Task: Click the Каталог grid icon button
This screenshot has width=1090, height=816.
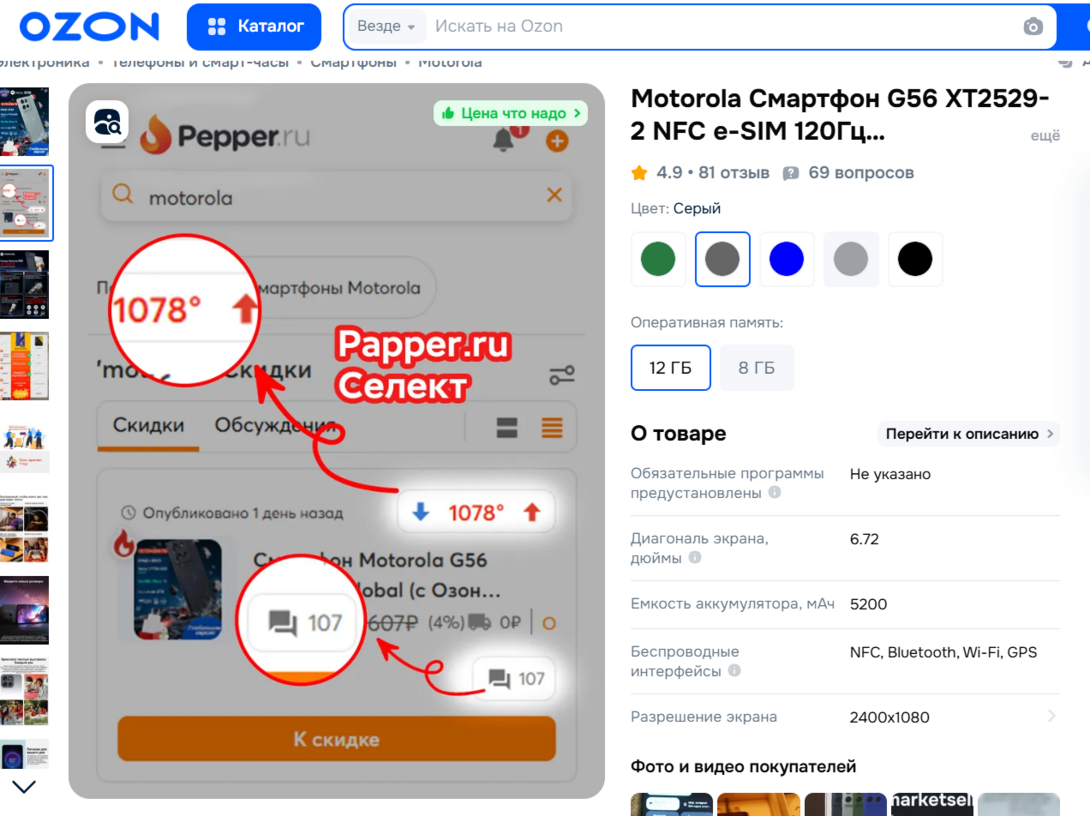Action: pyautogui.click(x=254, y=26)
